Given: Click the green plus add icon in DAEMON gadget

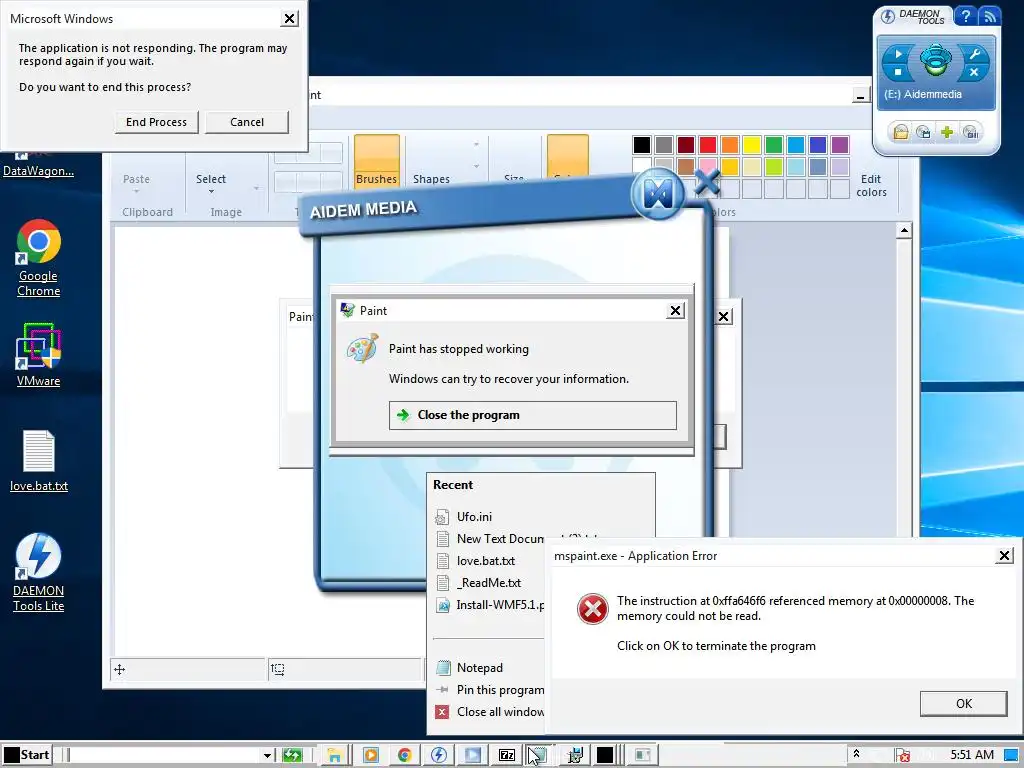Looking at the screenshot, I should click(x=947, y=133).
